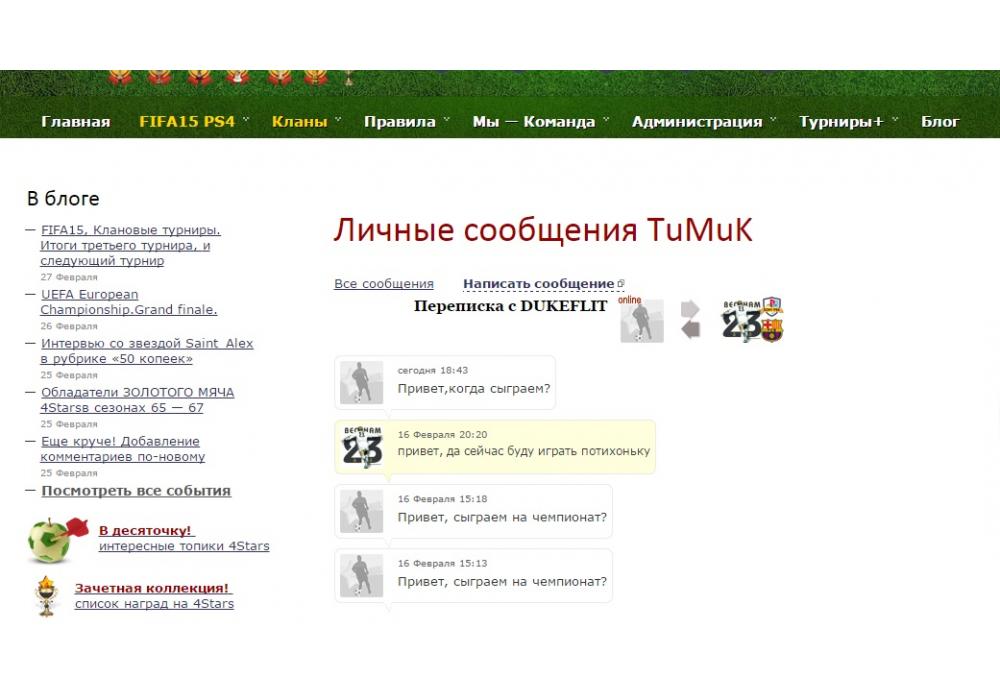Click the PlayStation badge icon
This screenshot has height=700, width=1000.
pyautogui.click(x=772, y=307)
